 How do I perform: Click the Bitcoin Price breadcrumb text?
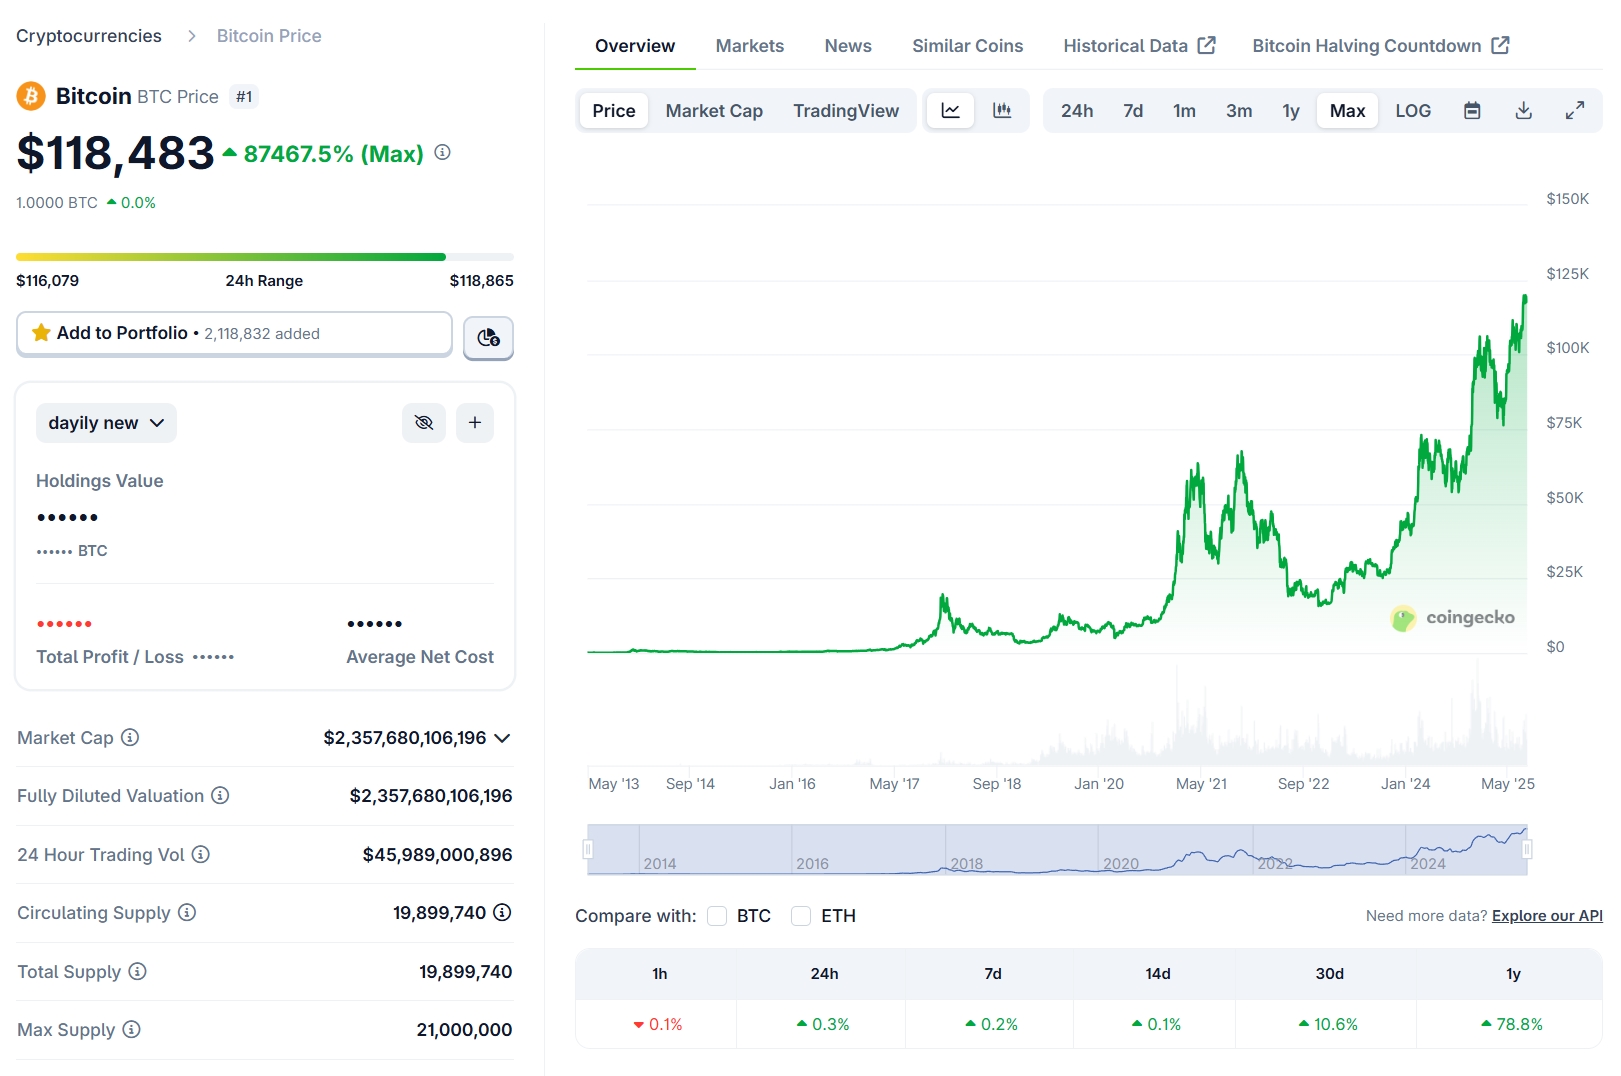point(269,36)
